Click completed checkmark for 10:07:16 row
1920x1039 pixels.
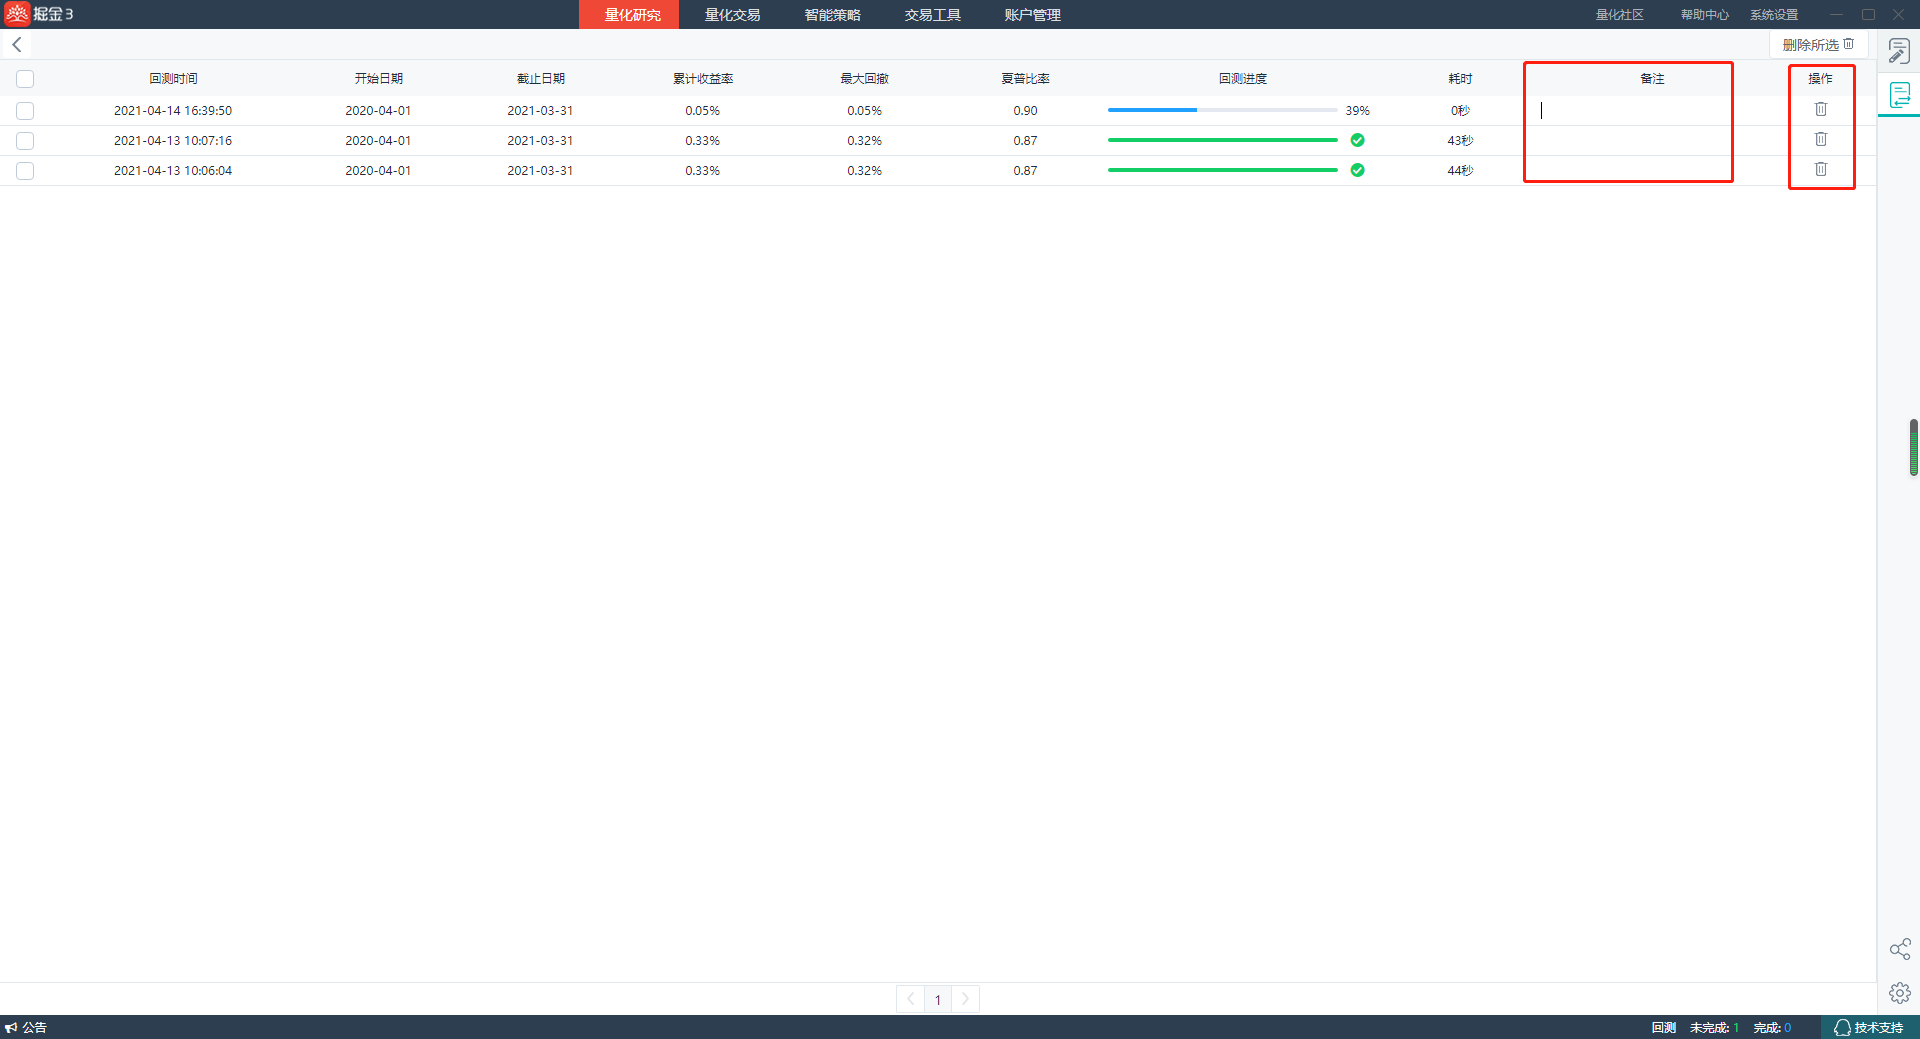[x=1357, y=140]
